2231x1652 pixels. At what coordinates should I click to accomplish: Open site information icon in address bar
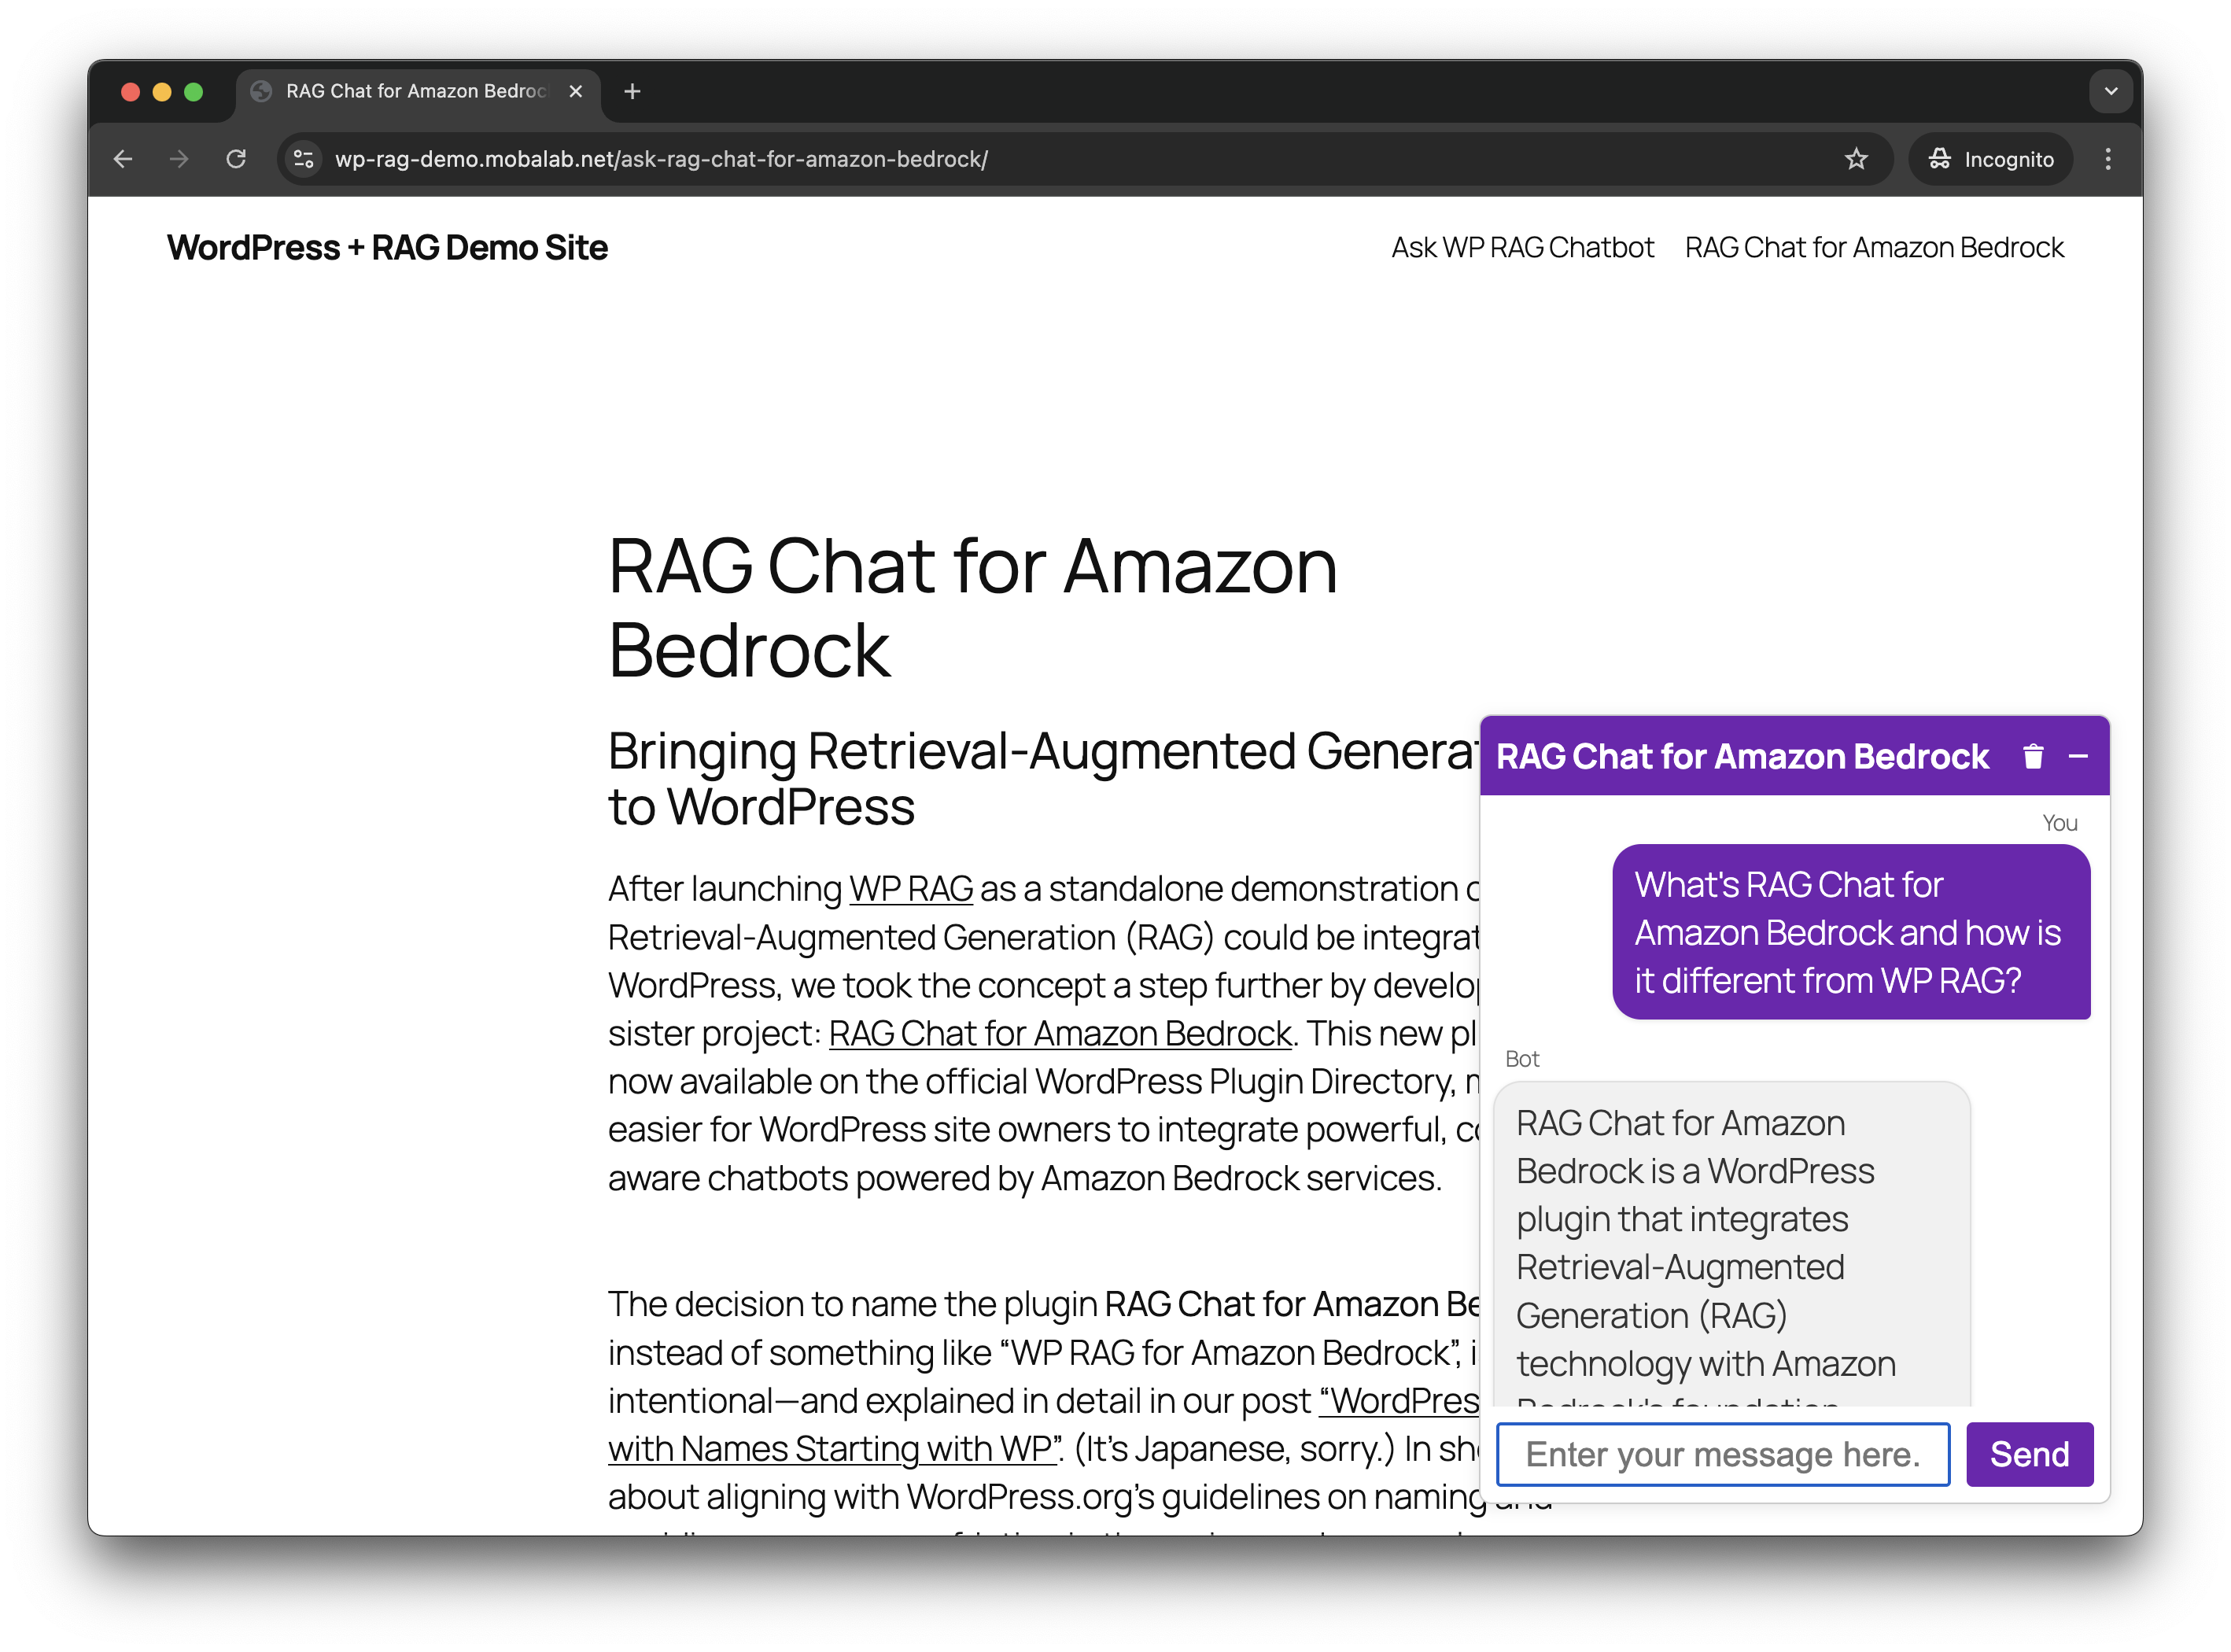pos(304,159)
